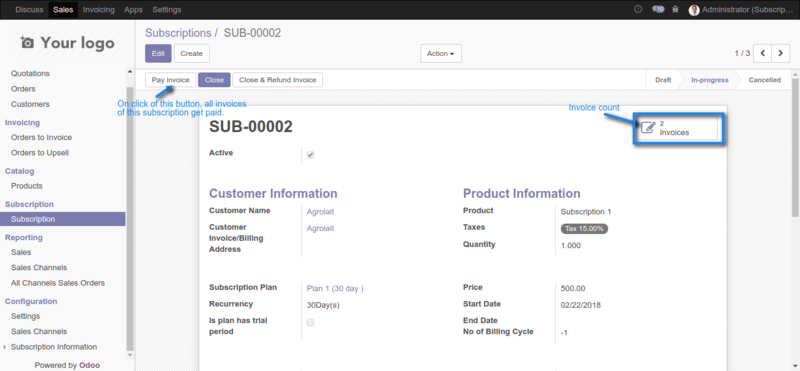
Task: Click the Administrator avatar image
Action: pyautogui.click(x=694, y=10)
